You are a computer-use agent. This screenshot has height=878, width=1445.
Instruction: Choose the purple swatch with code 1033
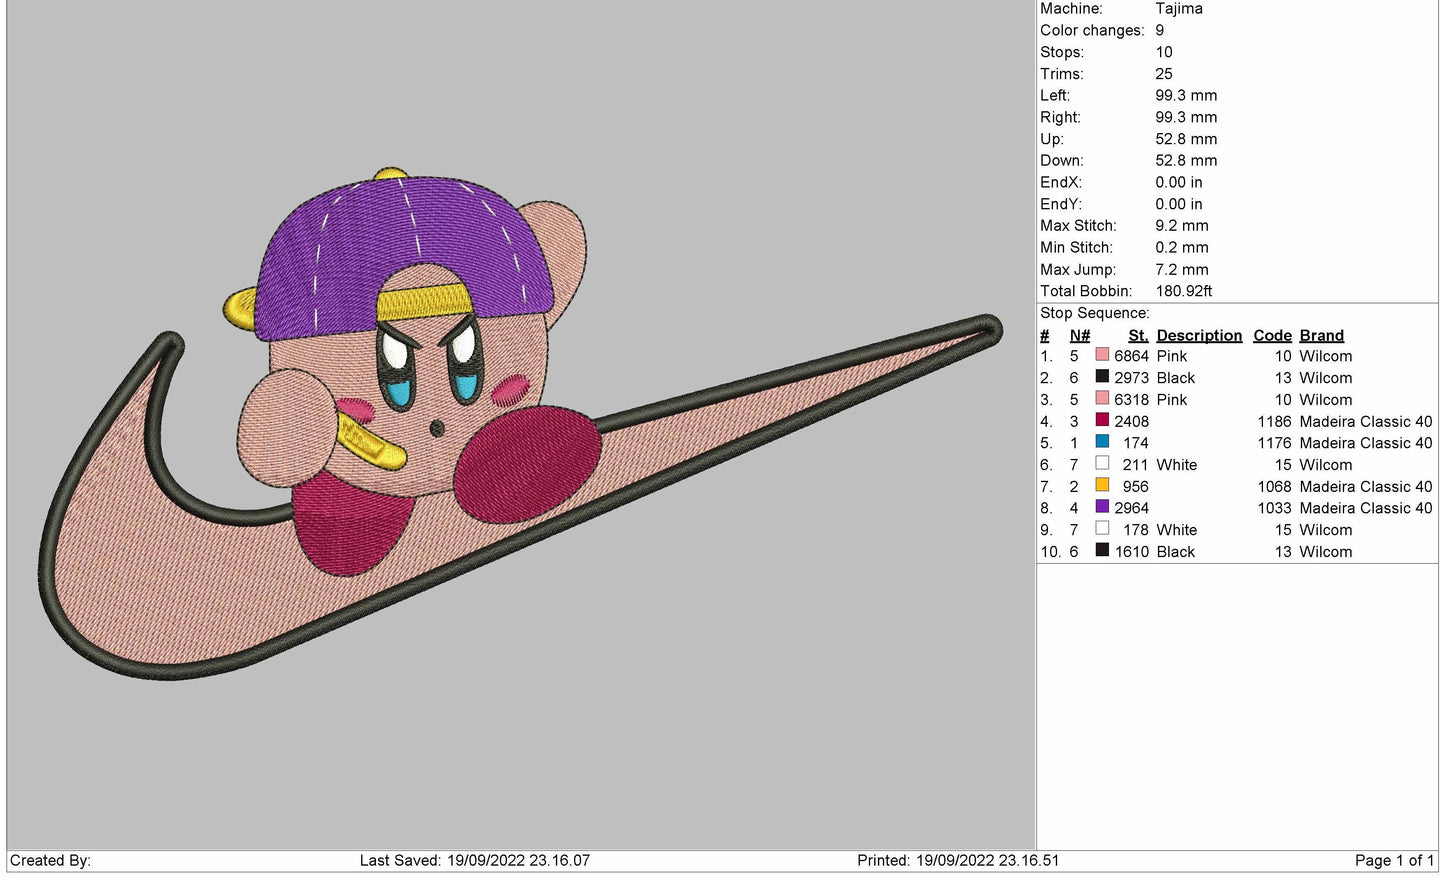[x=1102, y=507]
